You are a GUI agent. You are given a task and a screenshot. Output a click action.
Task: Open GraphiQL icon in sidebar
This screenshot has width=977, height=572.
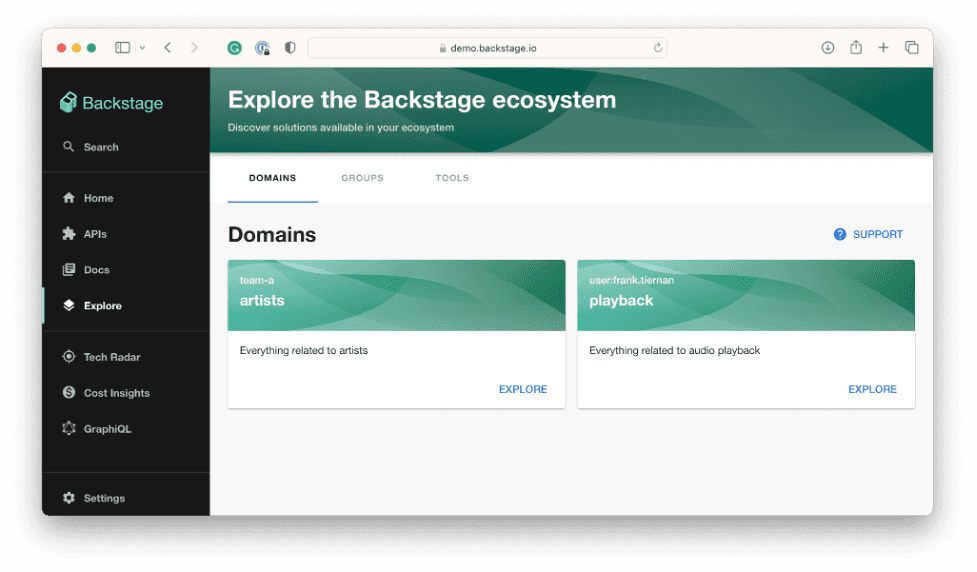click(x=69, y=429)
